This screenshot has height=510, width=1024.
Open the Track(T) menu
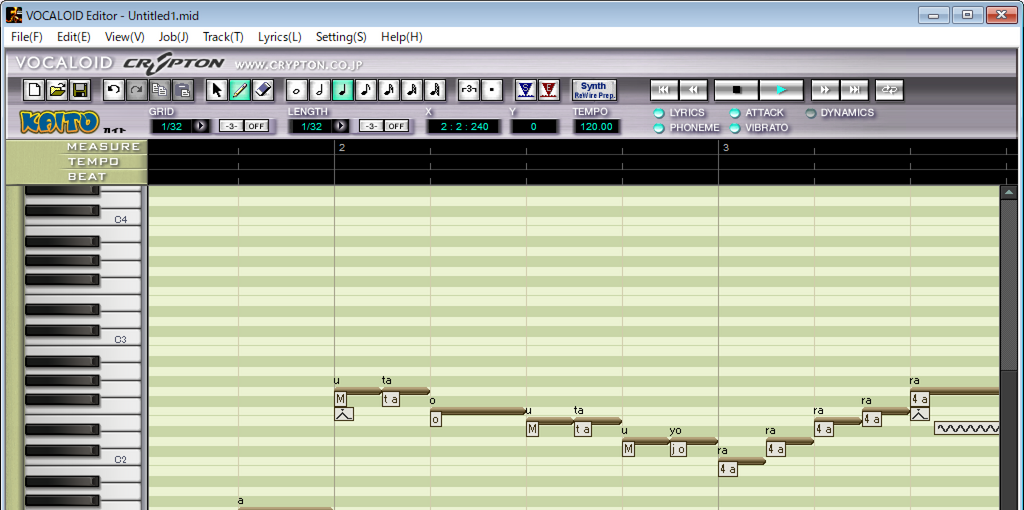point(223,37)
